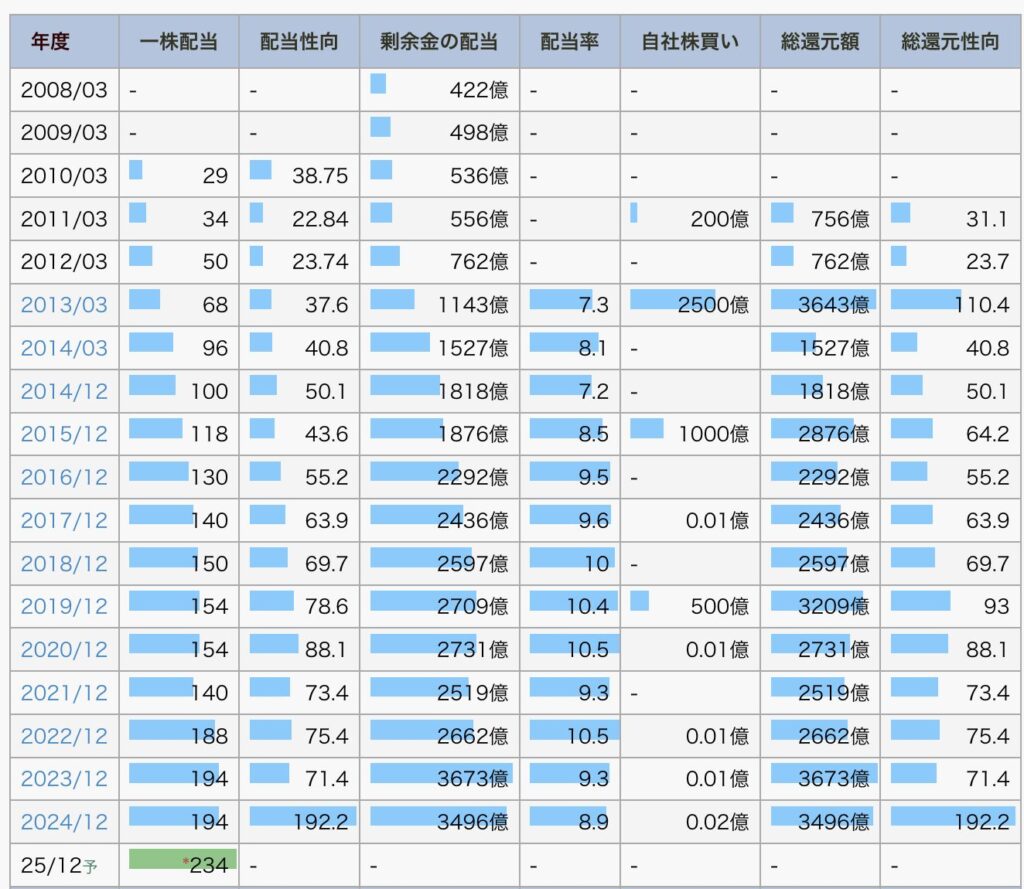This screenshot has height=889, width=1024.
Task: Click the 110.4 total return ratio cell
Action: [949, 305]
